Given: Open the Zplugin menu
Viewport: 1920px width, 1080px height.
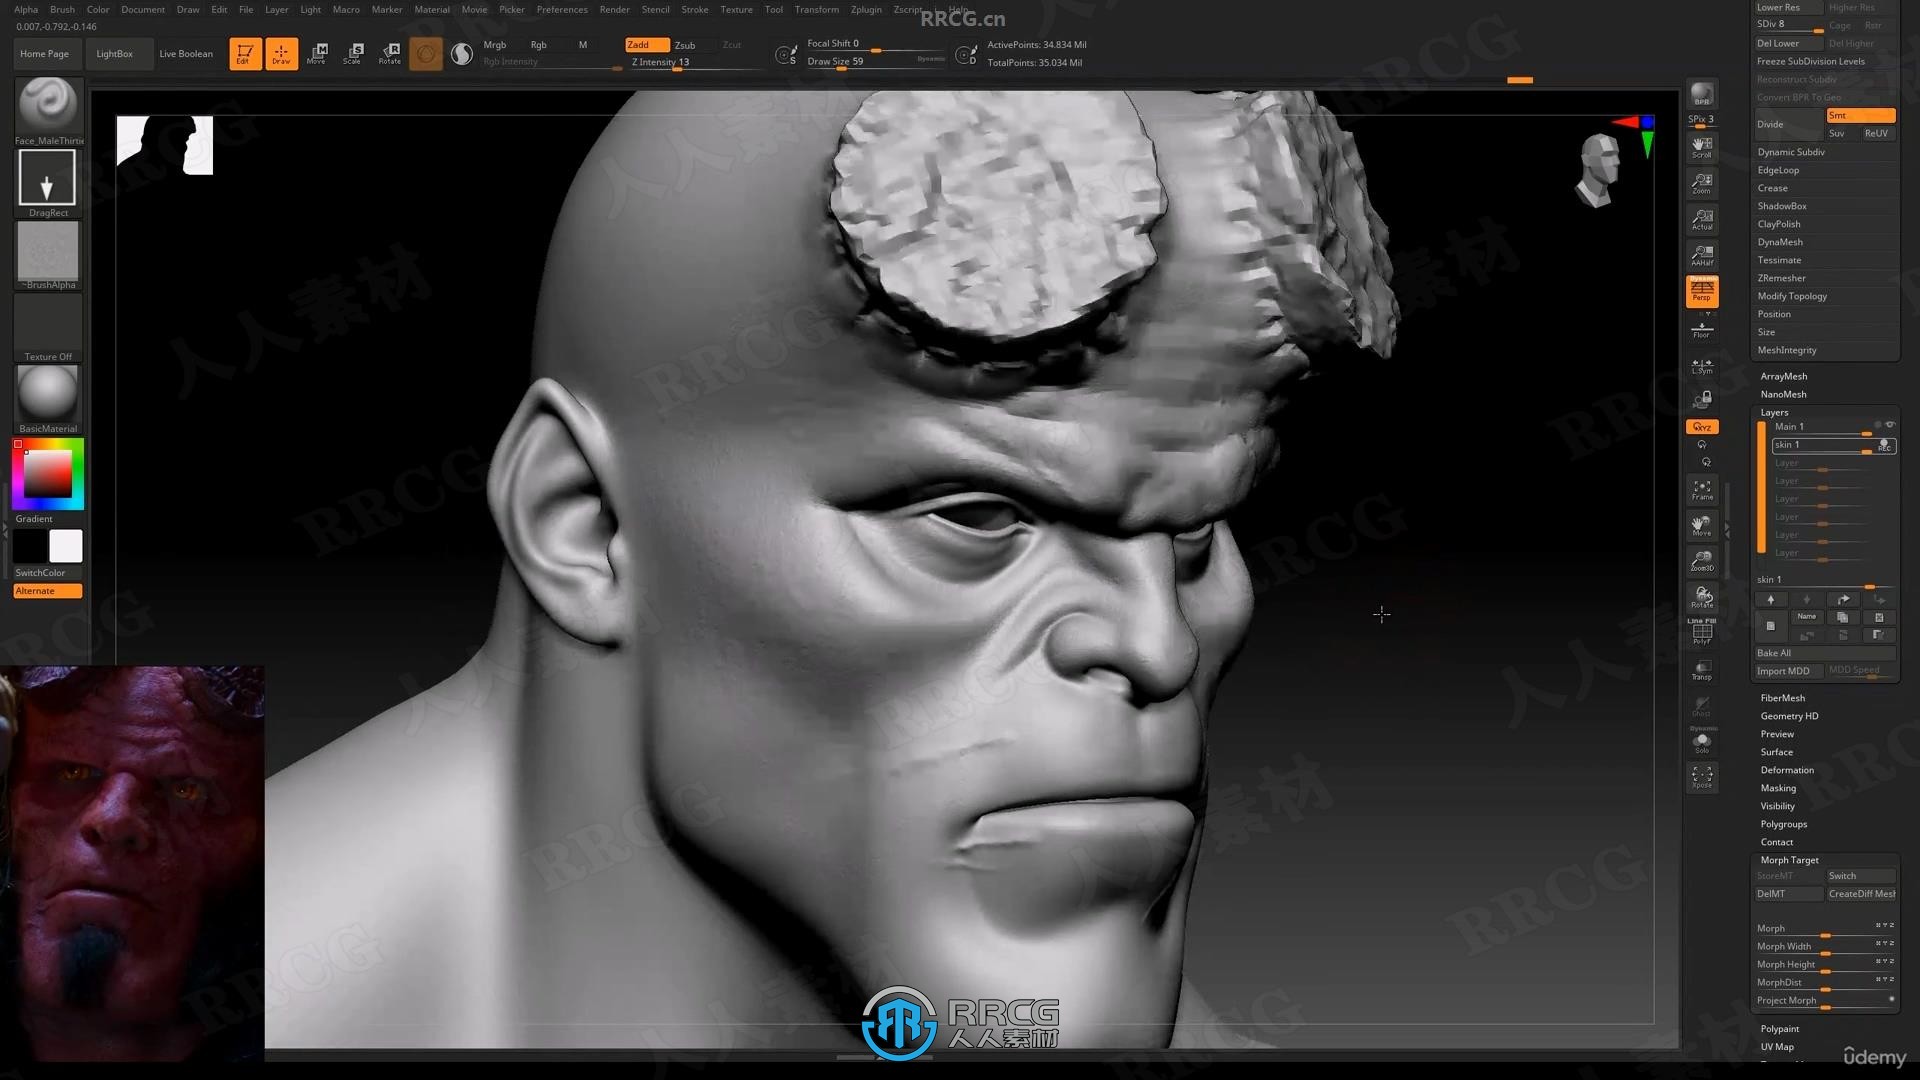Looking at the screenshot, I should (x=866, y=9).
